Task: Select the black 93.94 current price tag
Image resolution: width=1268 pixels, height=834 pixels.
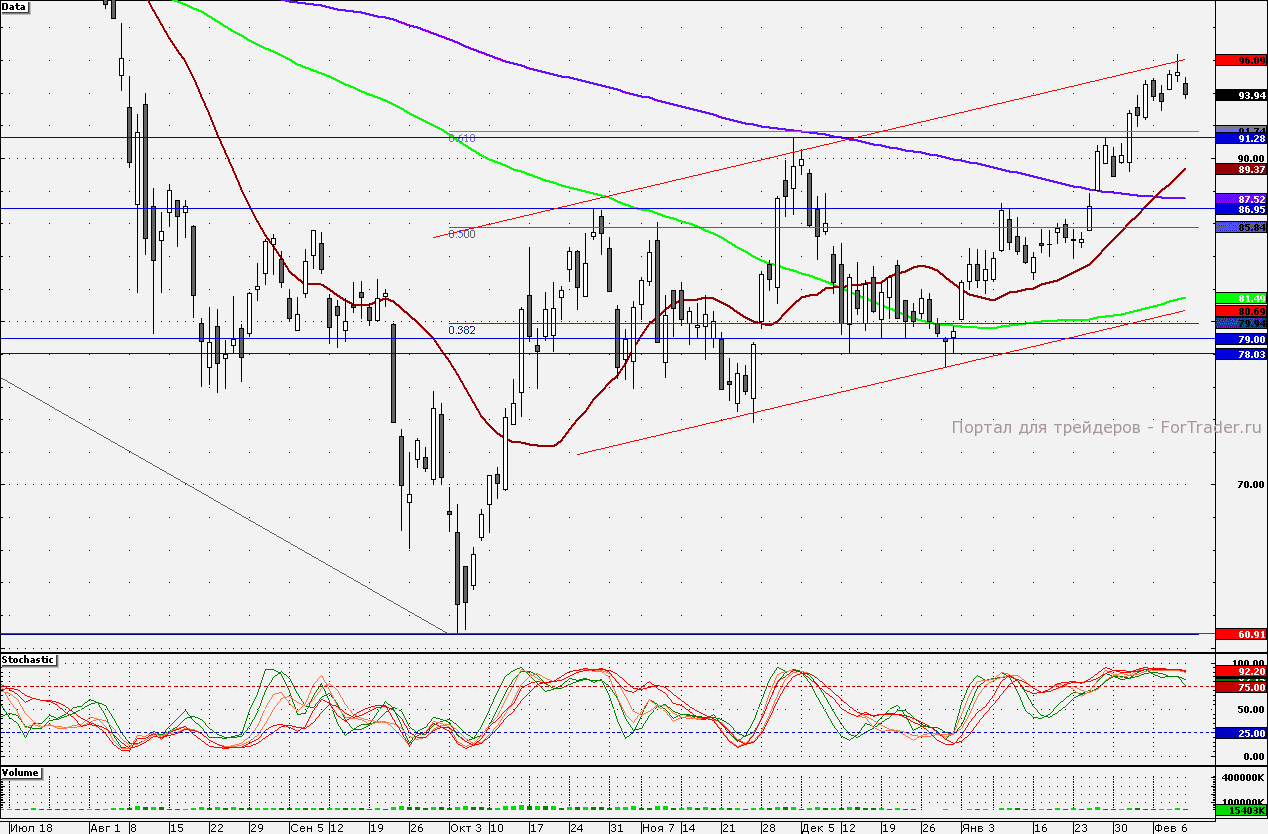Action: point(1239,95)
